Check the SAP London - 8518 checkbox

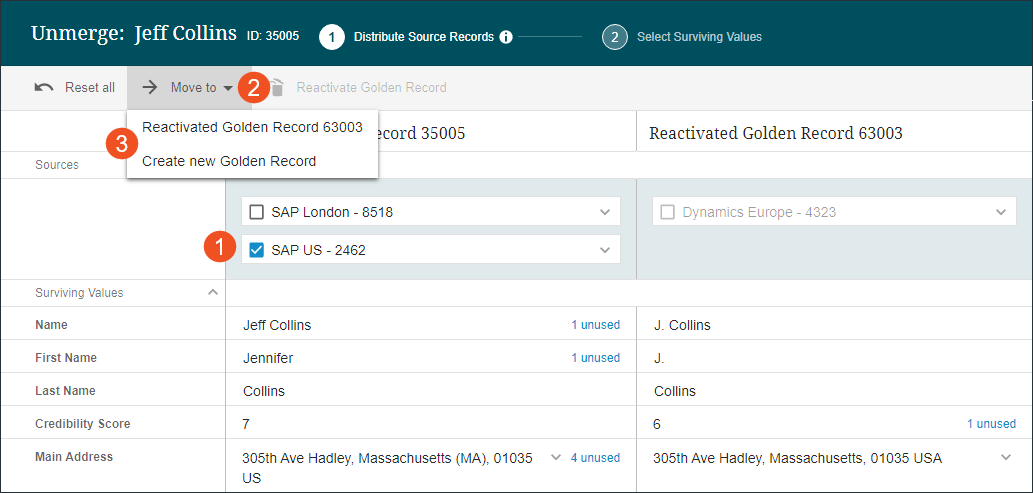(257, 212)
